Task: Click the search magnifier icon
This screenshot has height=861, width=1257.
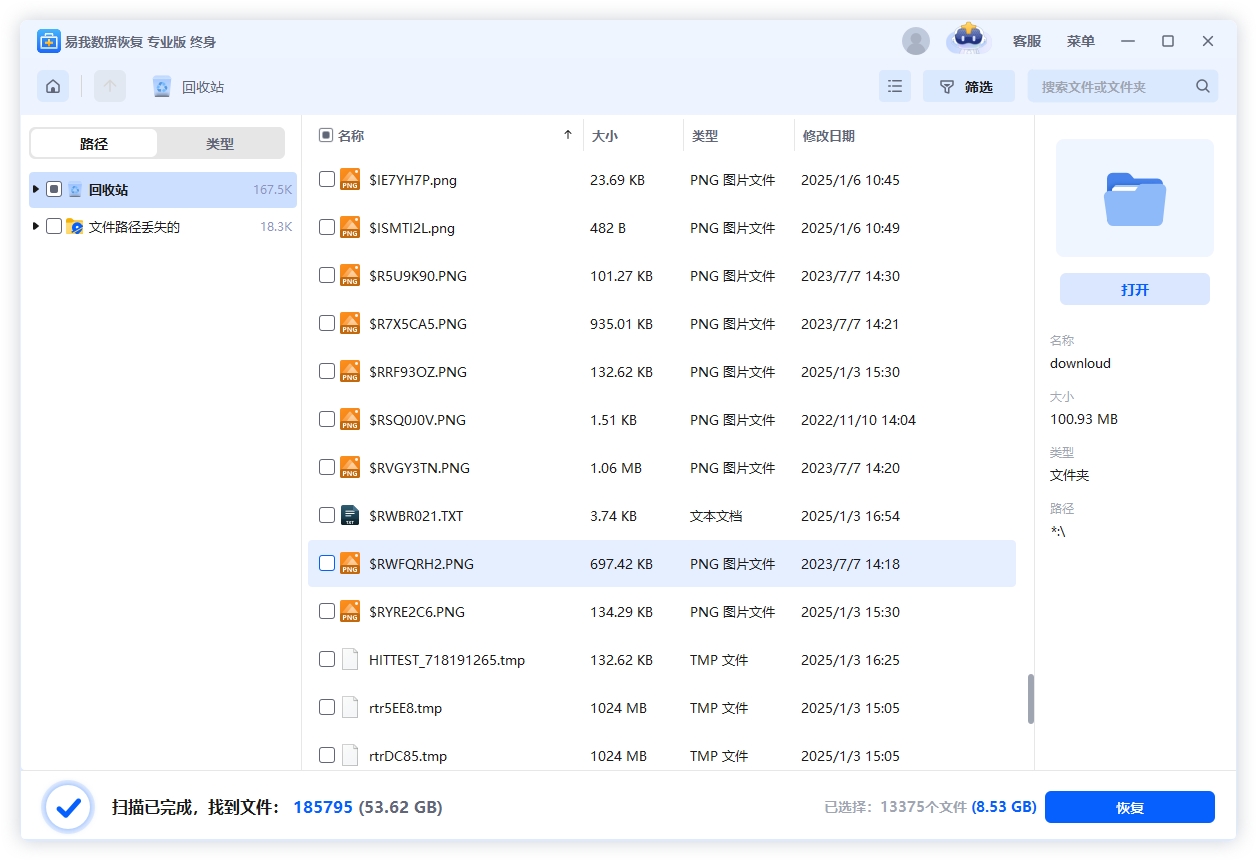Action: tap(1203, 87)
